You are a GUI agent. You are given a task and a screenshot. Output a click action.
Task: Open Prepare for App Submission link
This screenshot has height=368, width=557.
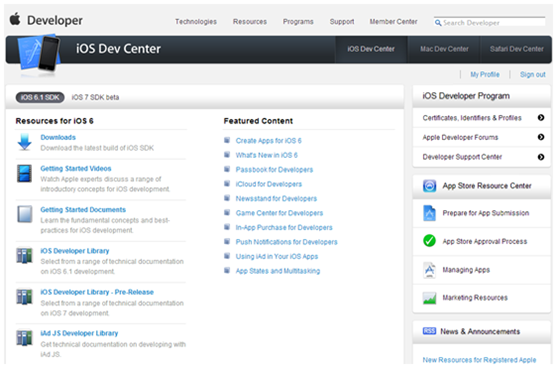coord(486,213)
